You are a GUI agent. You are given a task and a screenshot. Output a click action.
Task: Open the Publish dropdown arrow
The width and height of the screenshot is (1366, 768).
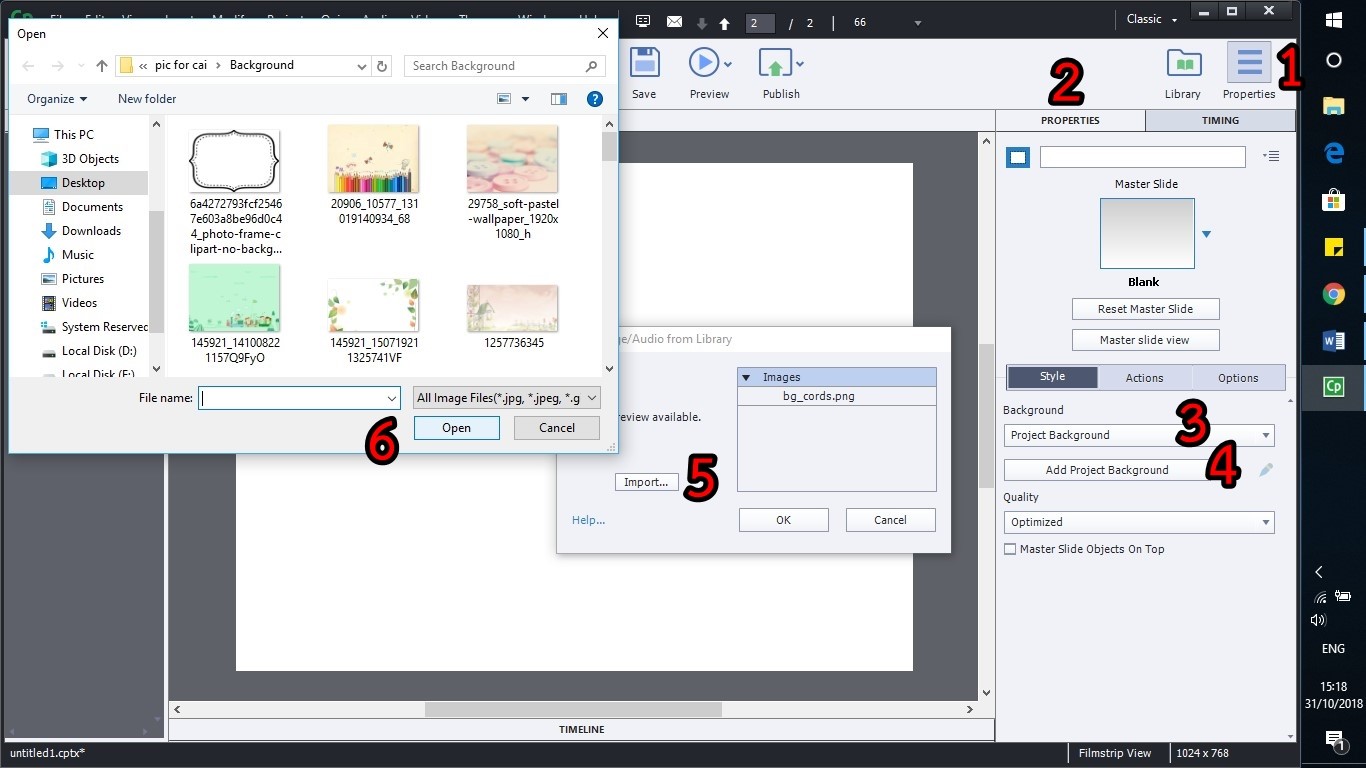799,64
